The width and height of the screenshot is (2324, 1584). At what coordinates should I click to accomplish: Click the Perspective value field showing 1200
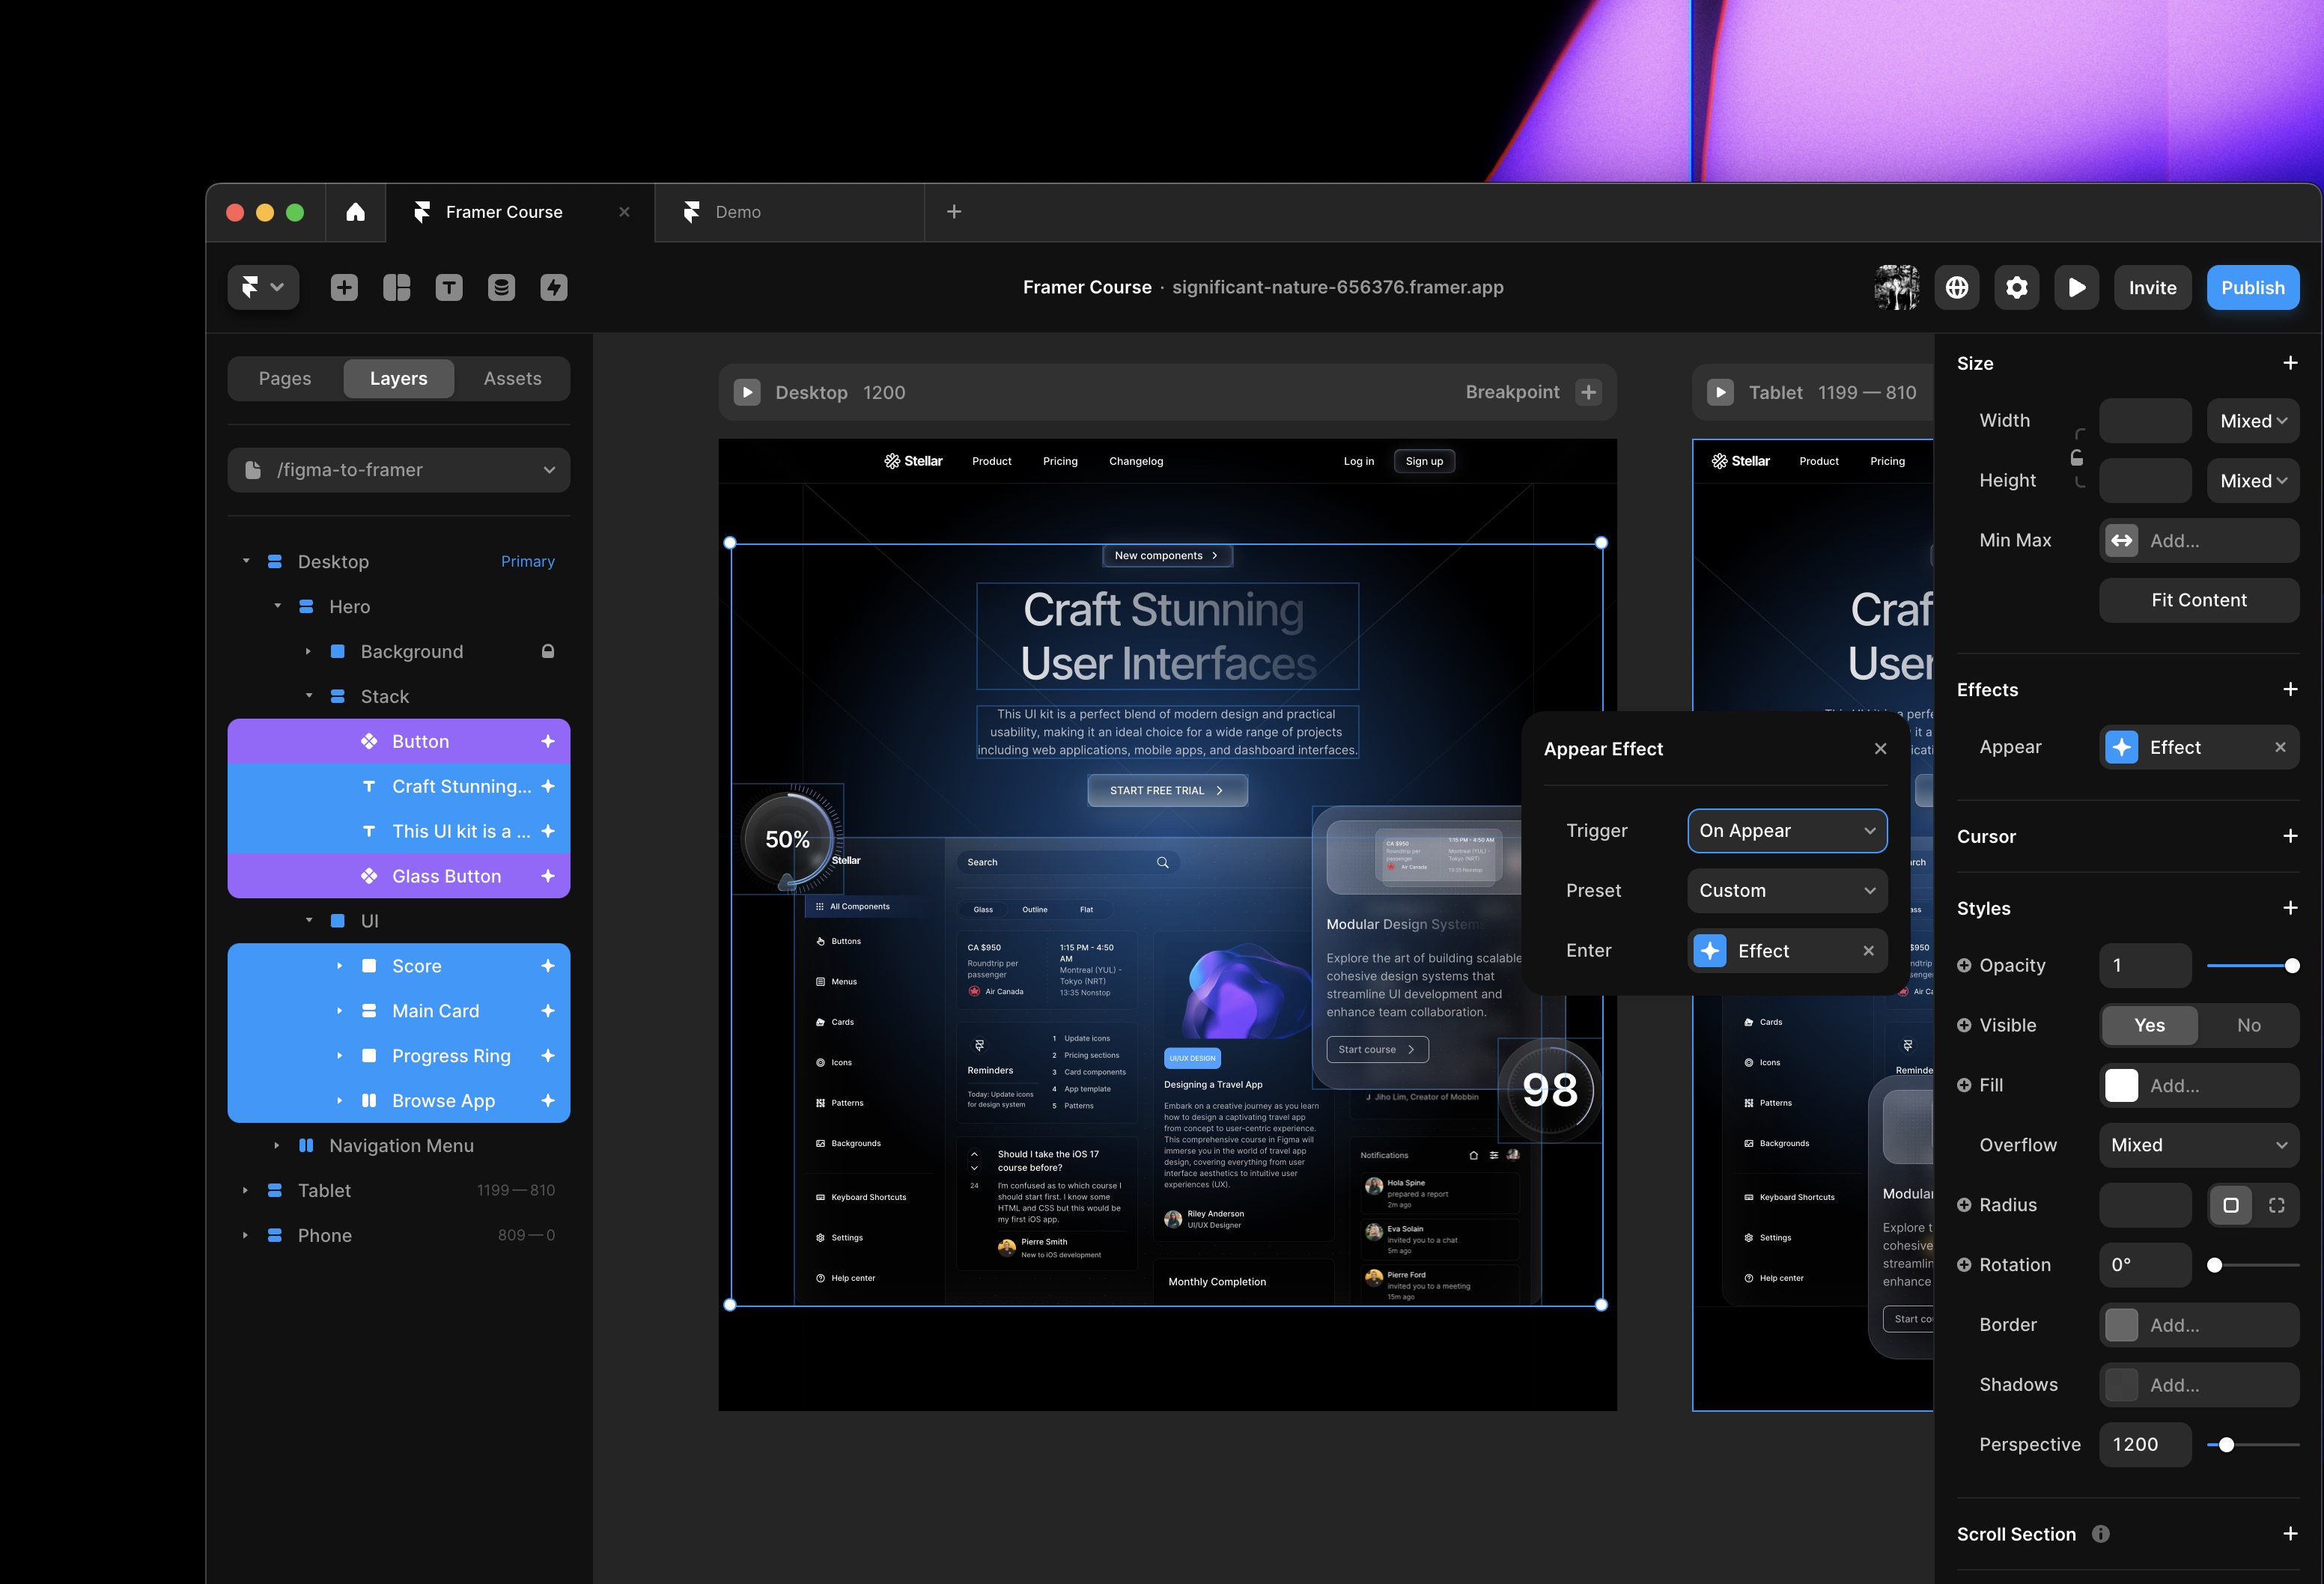pyautogui.click(x=2145, y=1444)
